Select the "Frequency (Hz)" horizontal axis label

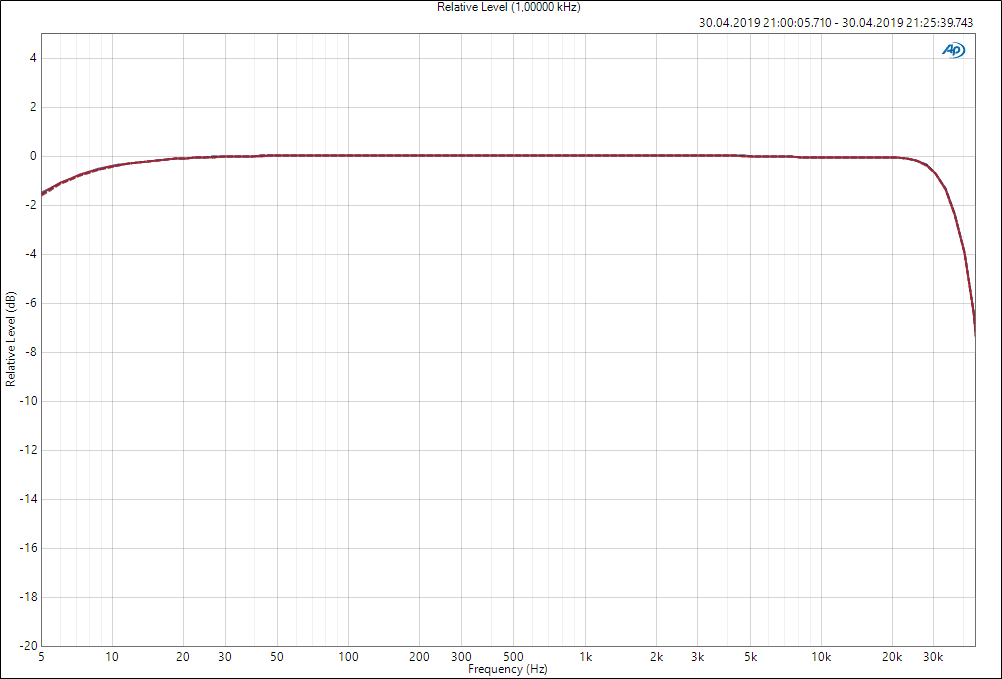tap(508, 669)
